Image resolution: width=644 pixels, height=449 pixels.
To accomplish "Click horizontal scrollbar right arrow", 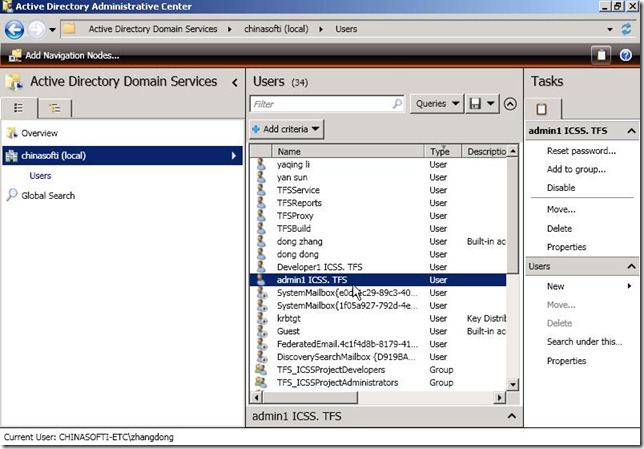I will click(499, 397).
